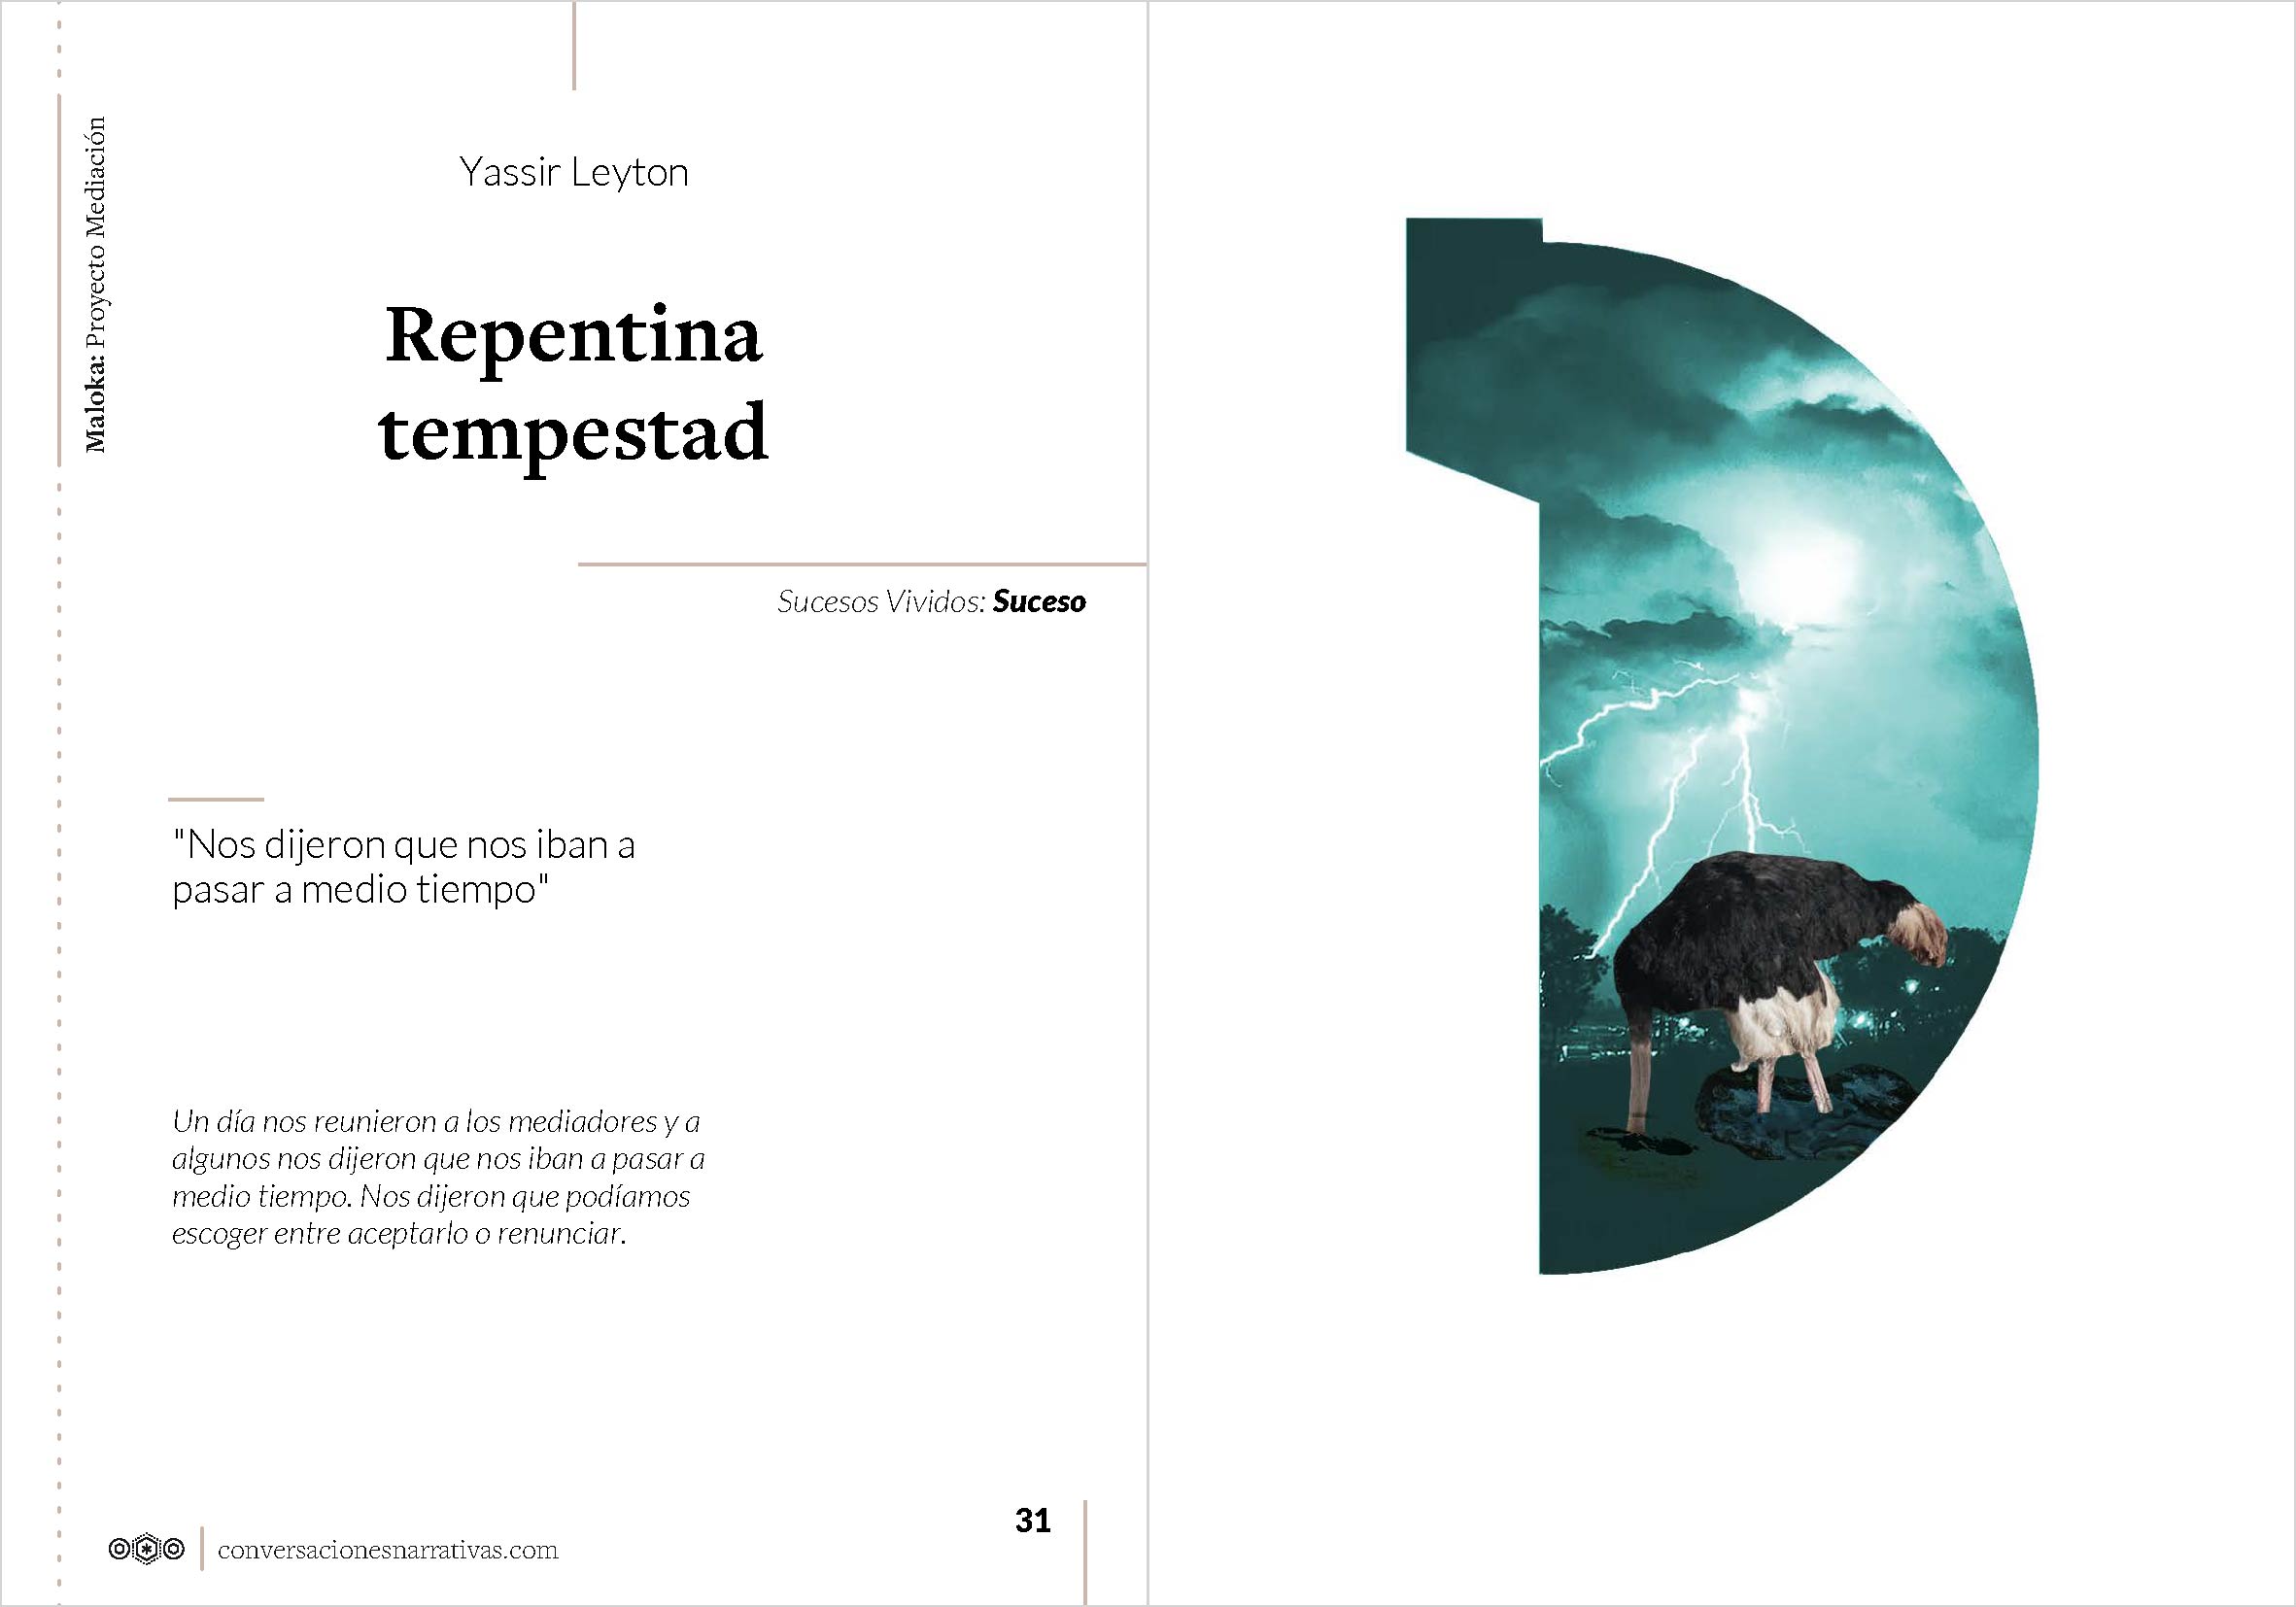Click the hexagon asterisk logo icon in footer
The height and width of the screenshot is (1607, 2296).
coord(146,1549)
